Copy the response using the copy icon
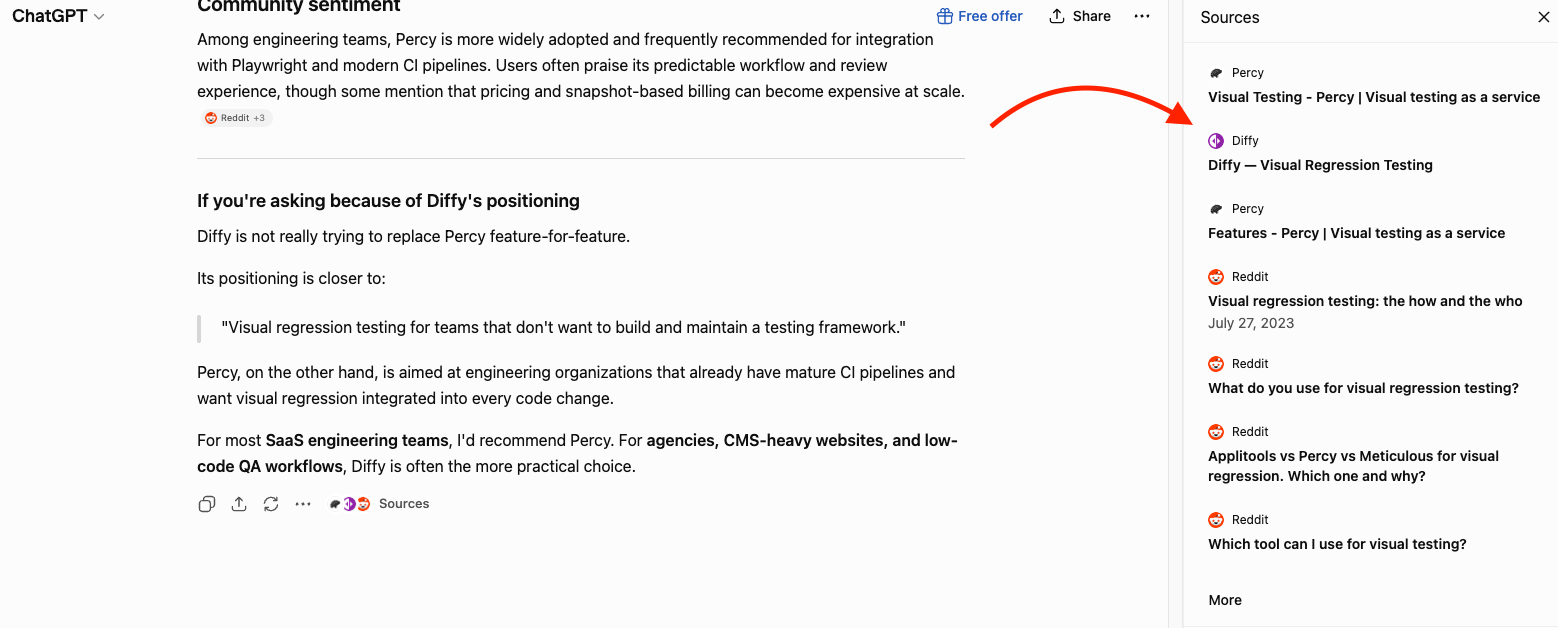Screen dimensions: 1558x628 click(207, 504)
